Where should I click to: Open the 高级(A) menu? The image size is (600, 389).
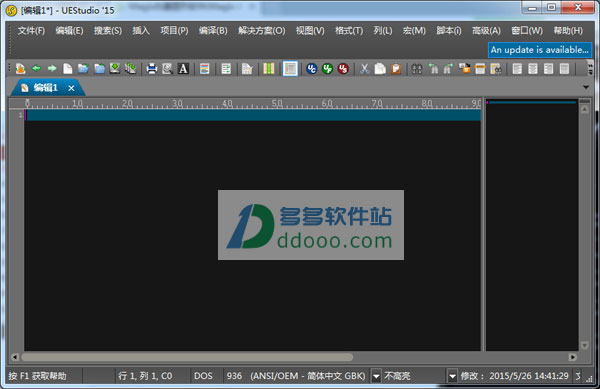point(486,31)
